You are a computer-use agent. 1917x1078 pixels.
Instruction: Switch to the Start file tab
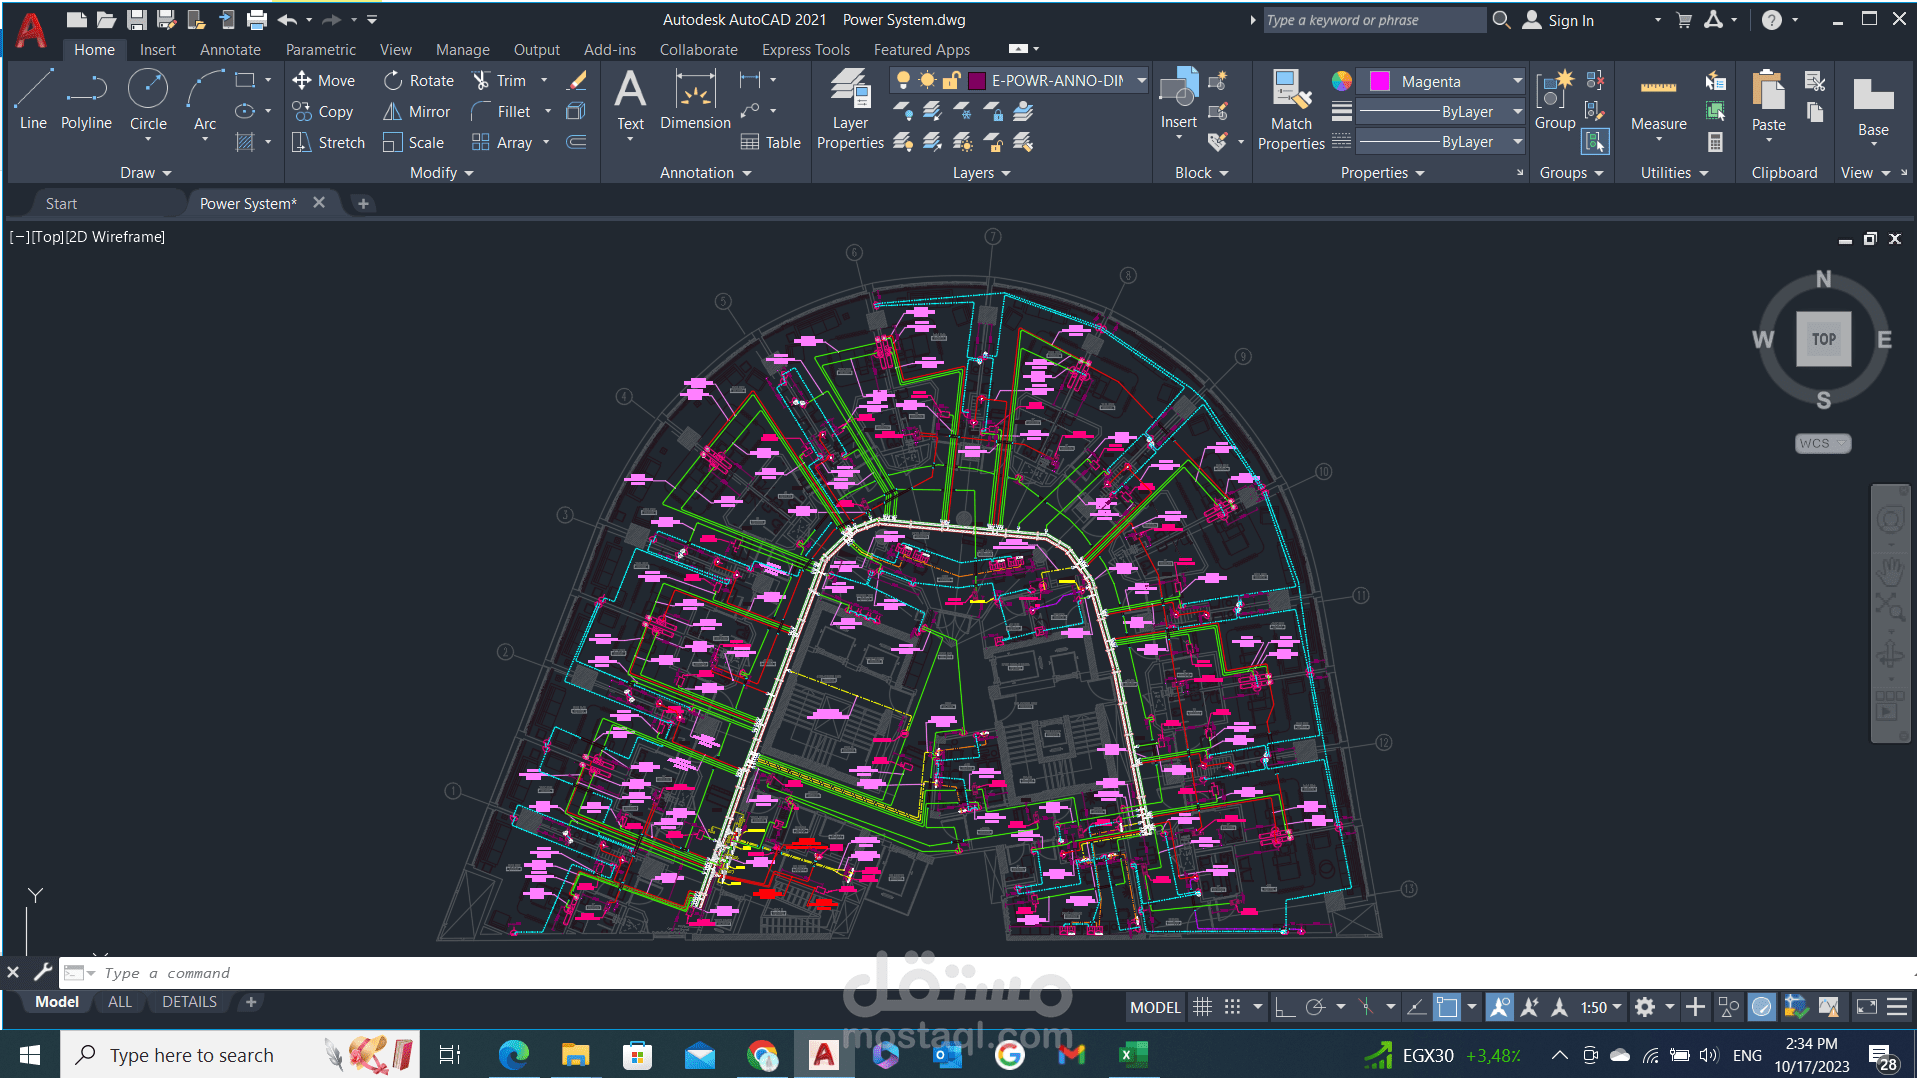point(61,204)
